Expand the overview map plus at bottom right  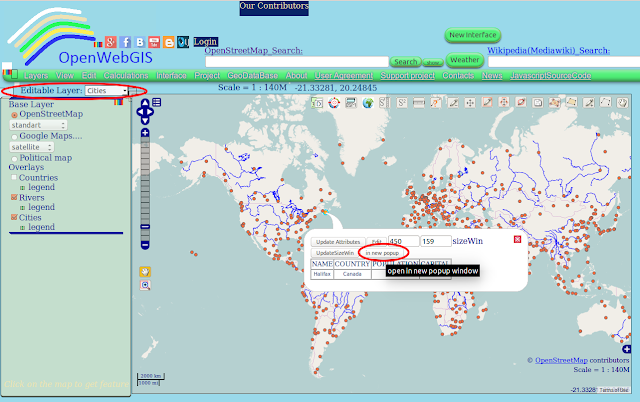pos(627,349)
